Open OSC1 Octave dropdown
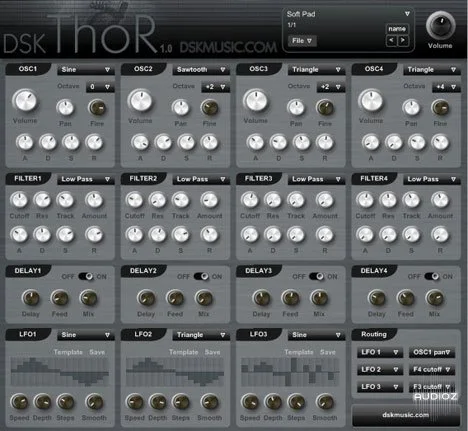The width and height of the screenshot is (468, 431). (100, 87)
